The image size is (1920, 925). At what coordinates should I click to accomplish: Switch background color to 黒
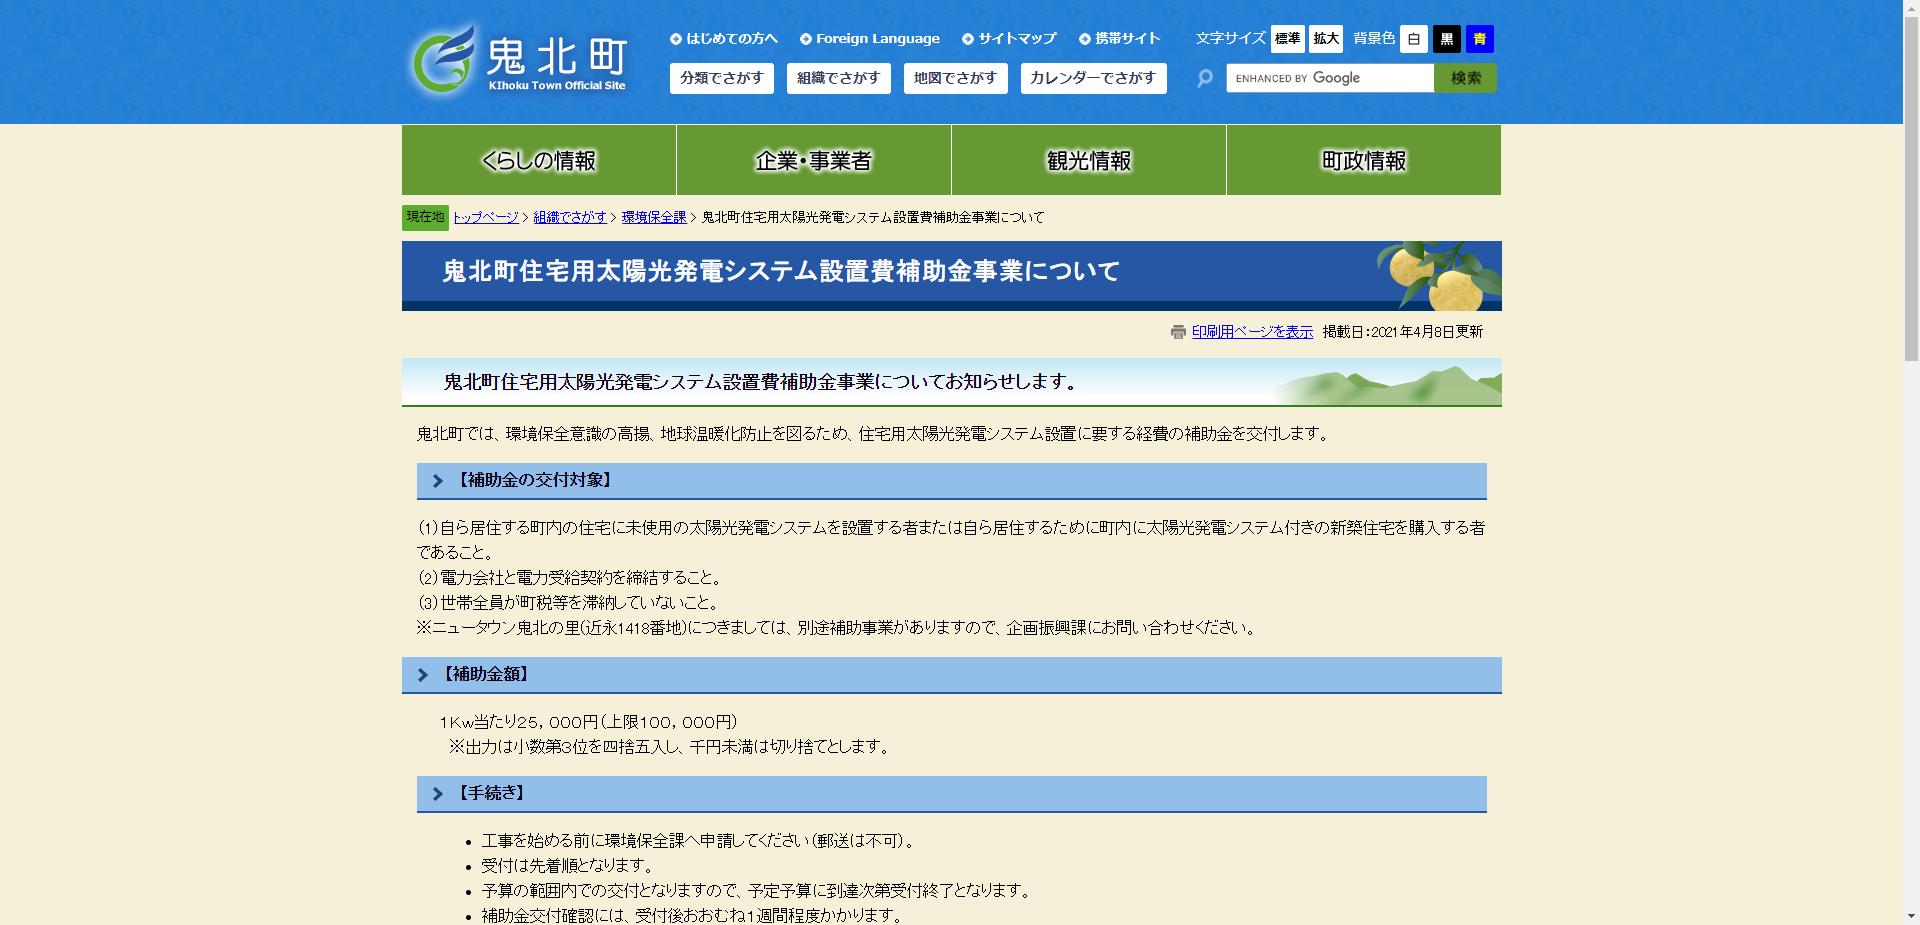coord(1445,39)
